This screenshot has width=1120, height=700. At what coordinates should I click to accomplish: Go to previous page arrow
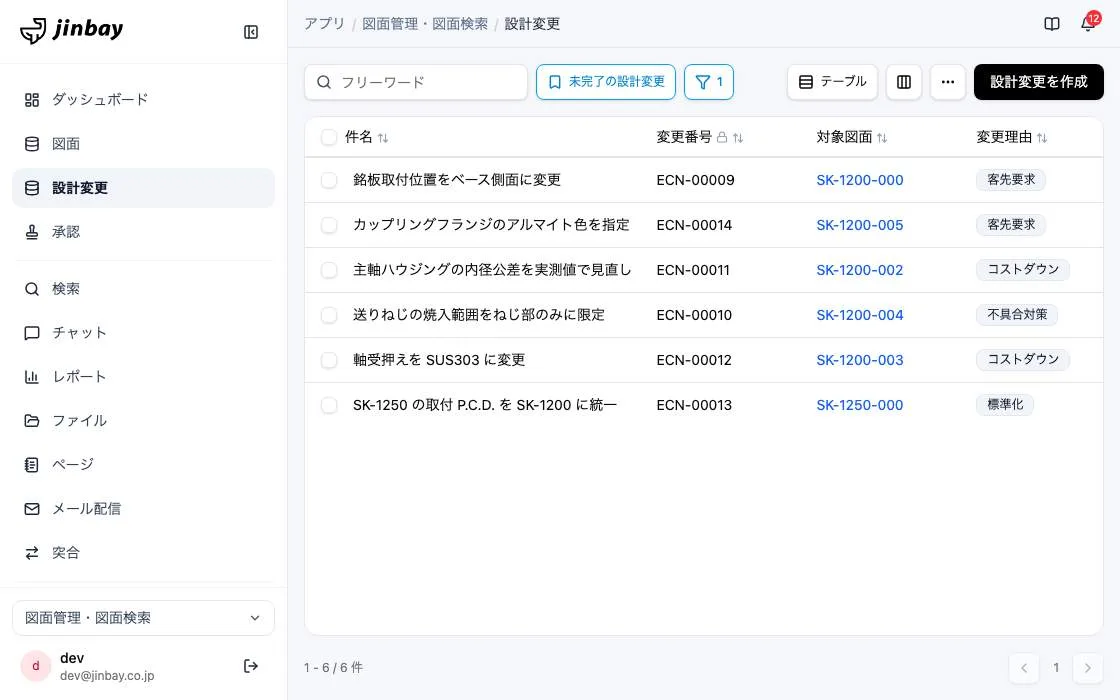(x=1024, y=668)
